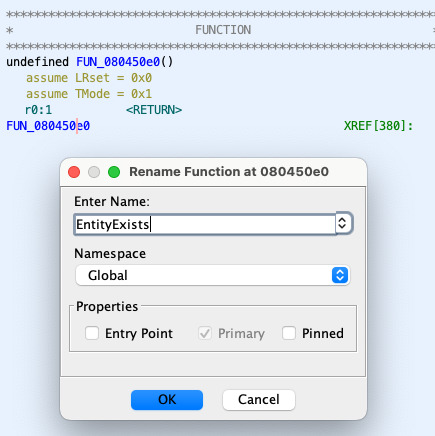Select the <RETURN> parameter field

[x=154, y=110]
